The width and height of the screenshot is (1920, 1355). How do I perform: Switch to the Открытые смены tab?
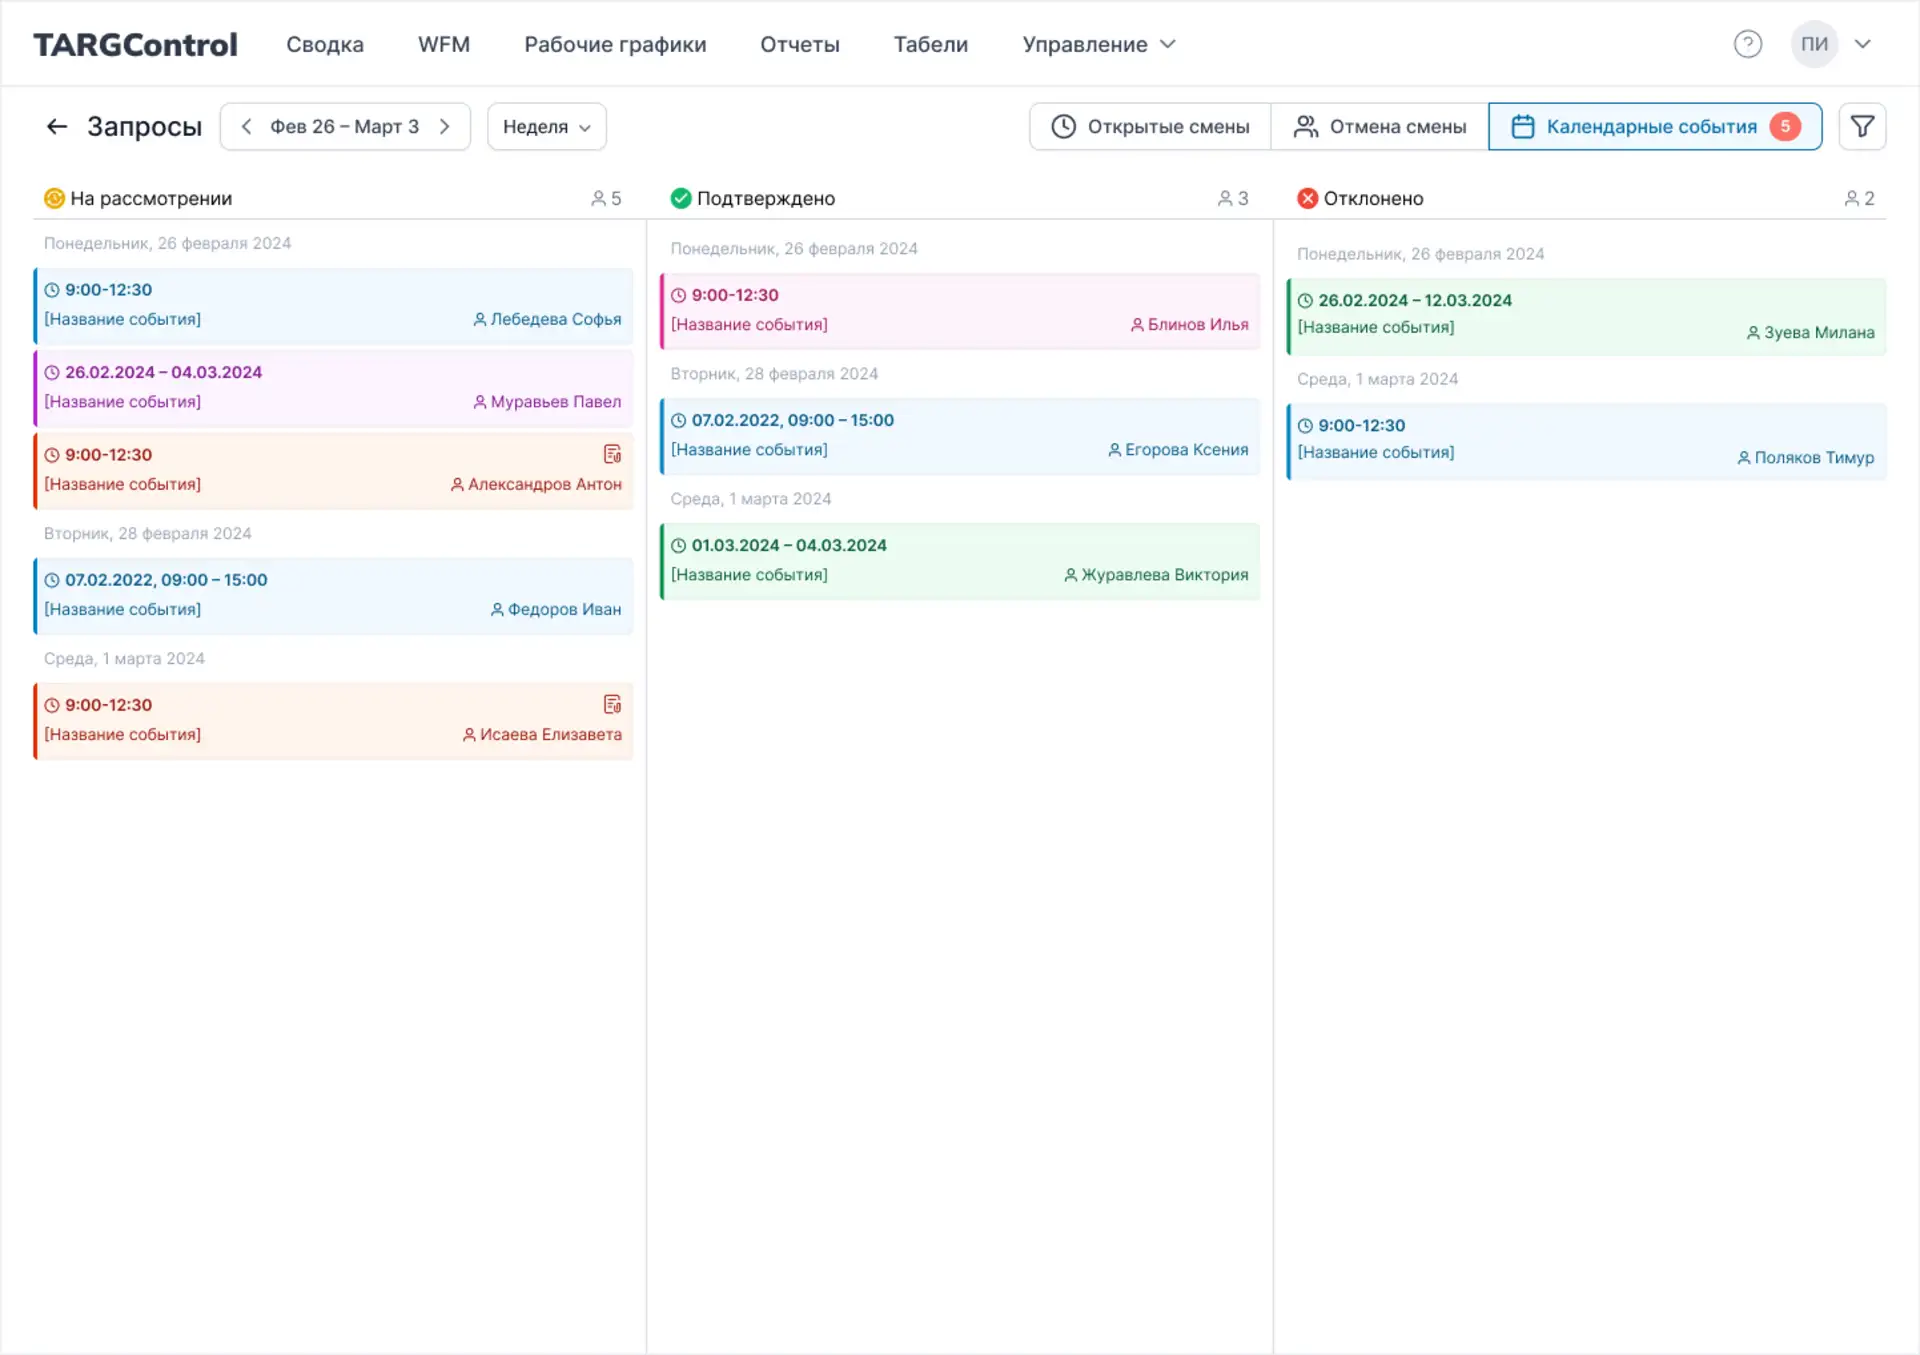coord(1150,127)
